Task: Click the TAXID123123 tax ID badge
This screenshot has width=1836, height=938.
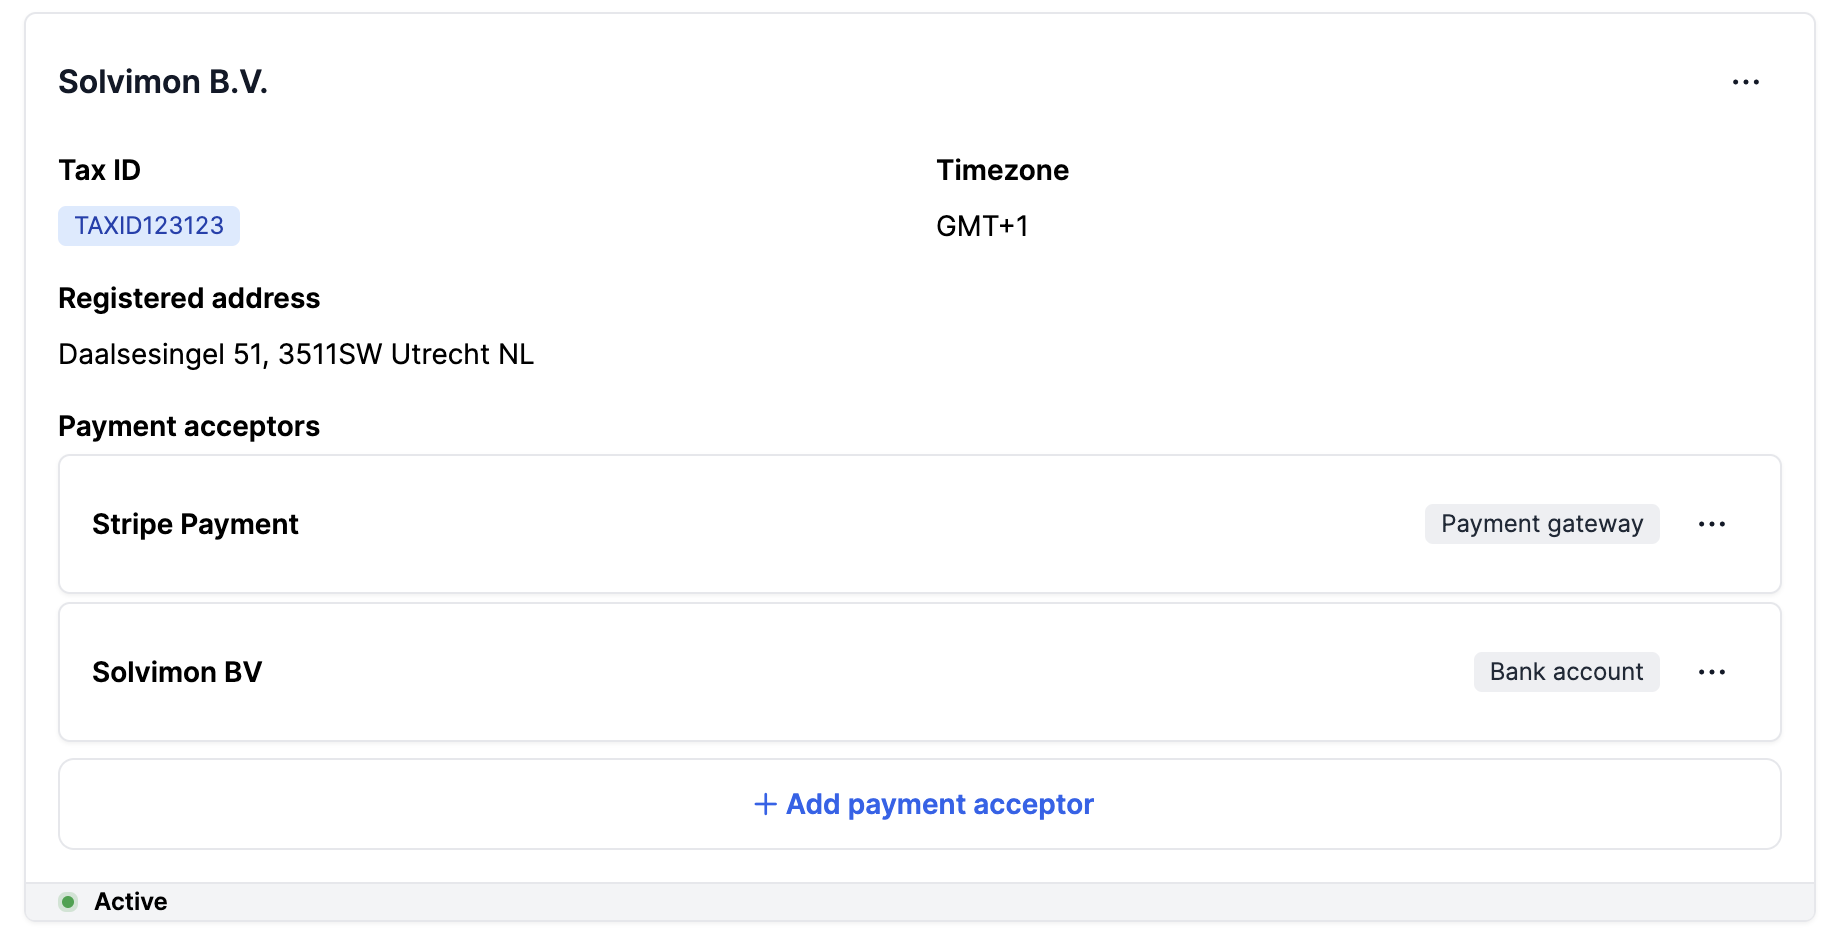Action: pyautogui.click(x=149, y=226)
